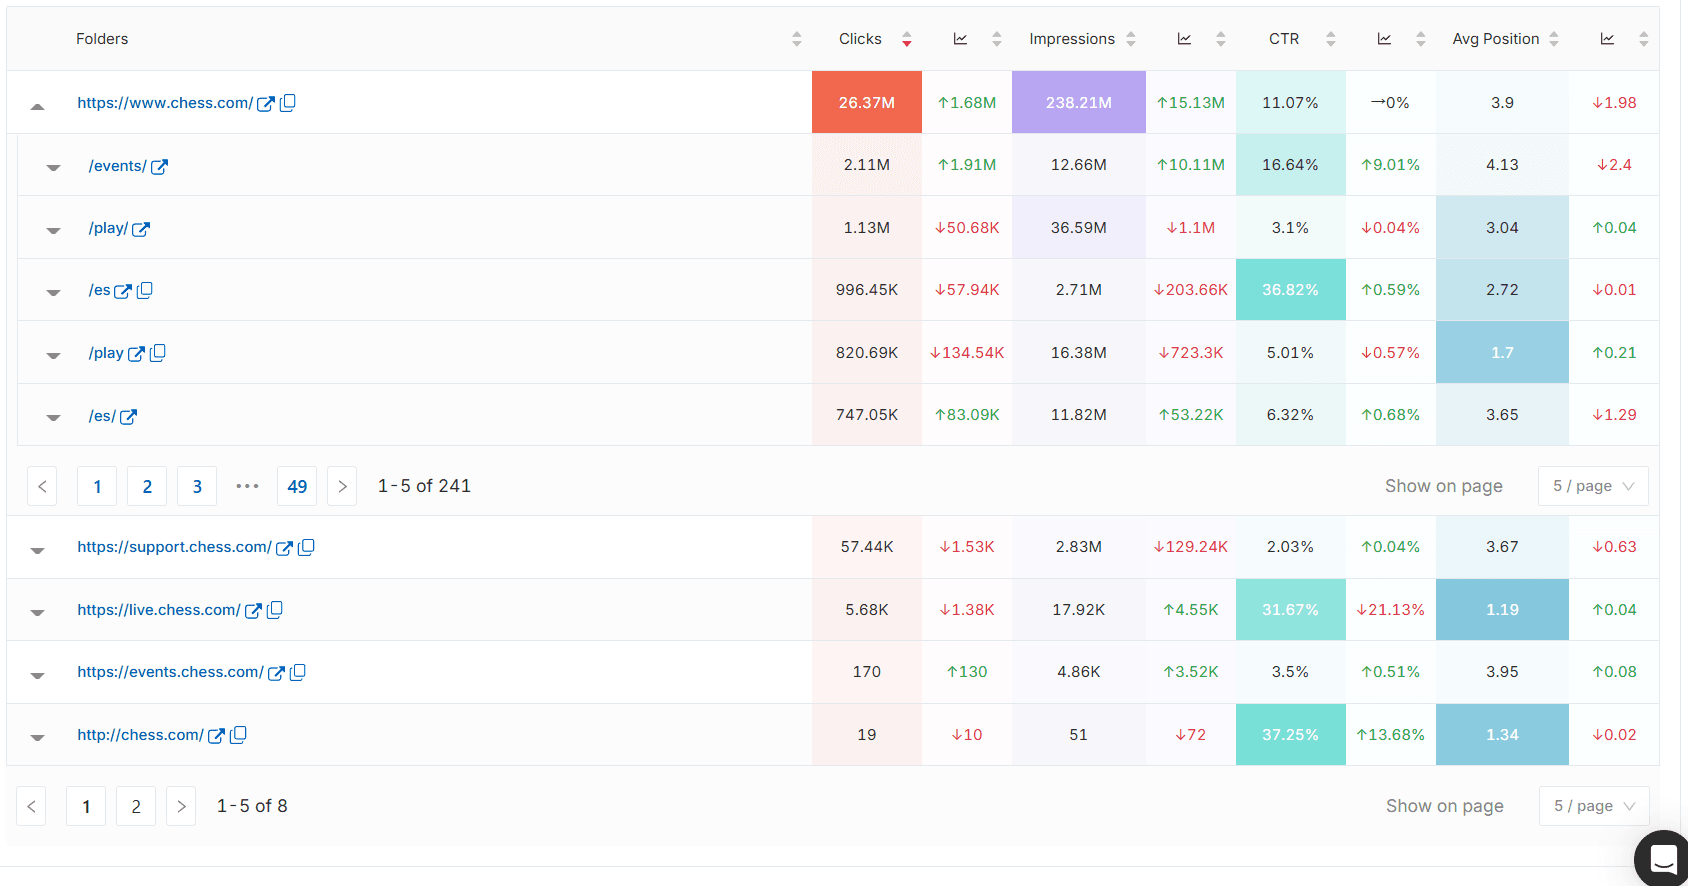Screen dimensions: 1688x886
Task: Open https://www.chess.com/ in new tab icon
Action: click(266, 103)
